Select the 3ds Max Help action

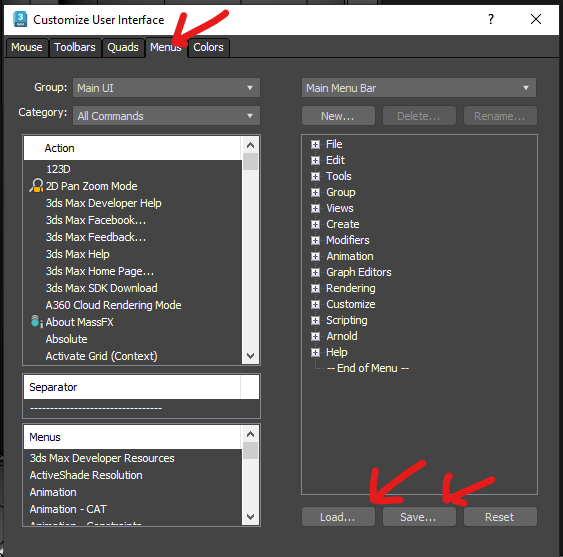78,254
